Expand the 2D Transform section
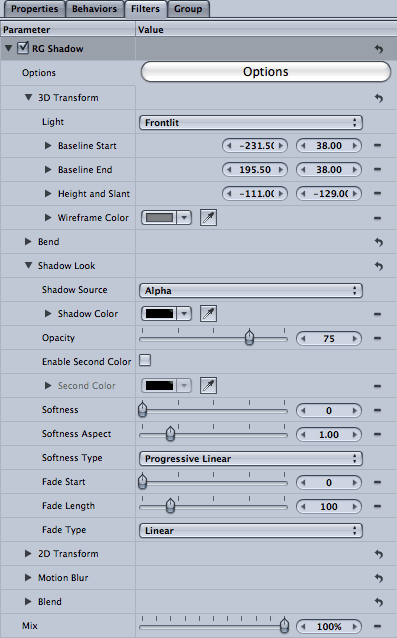The image size is (397, 638). 28,553
